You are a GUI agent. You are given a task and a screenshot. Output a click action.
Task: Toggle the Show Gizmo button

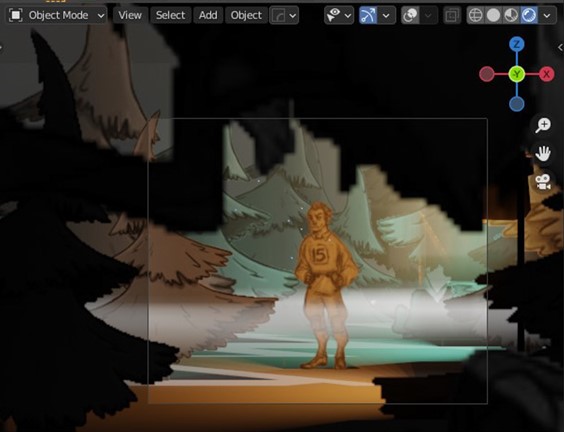[368, 15]
